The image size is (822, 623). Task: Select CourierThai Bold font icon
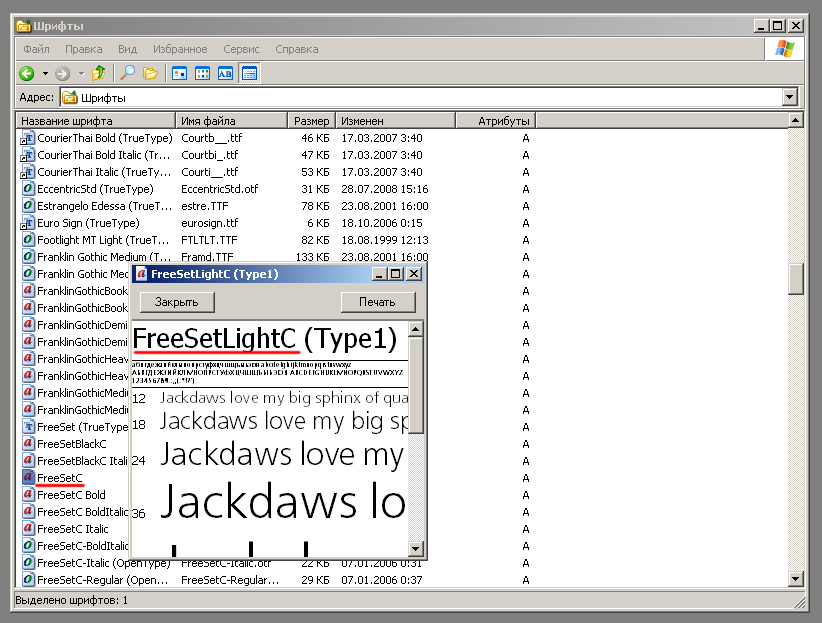coord(27,138)
